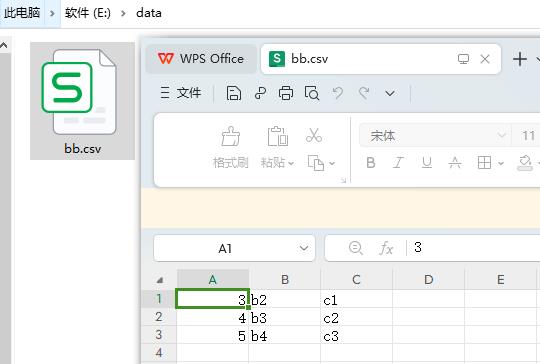Click the Undo arrow icon

[x=338, y=93]
